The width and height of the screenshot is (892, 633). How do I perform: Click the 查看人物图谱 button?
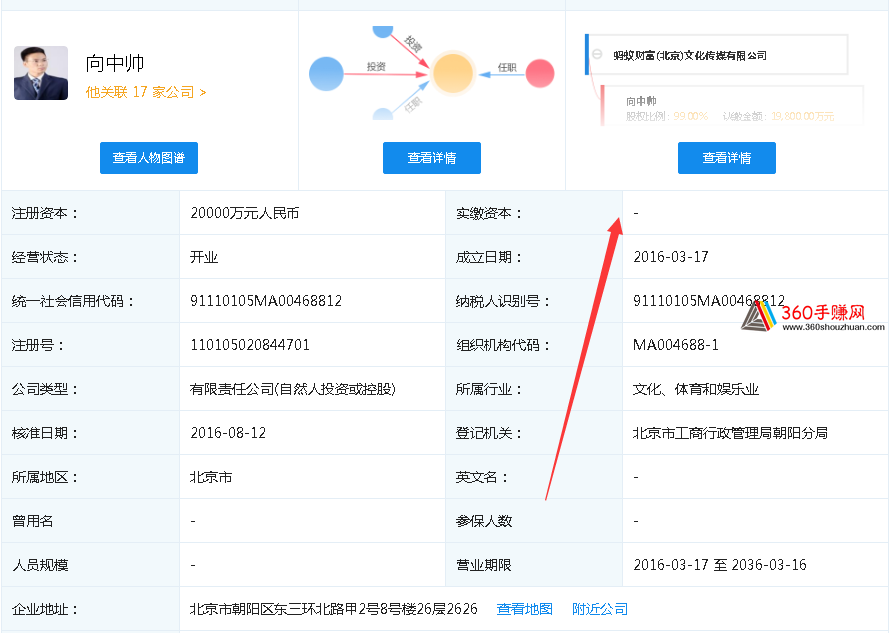tap(148, 158)
